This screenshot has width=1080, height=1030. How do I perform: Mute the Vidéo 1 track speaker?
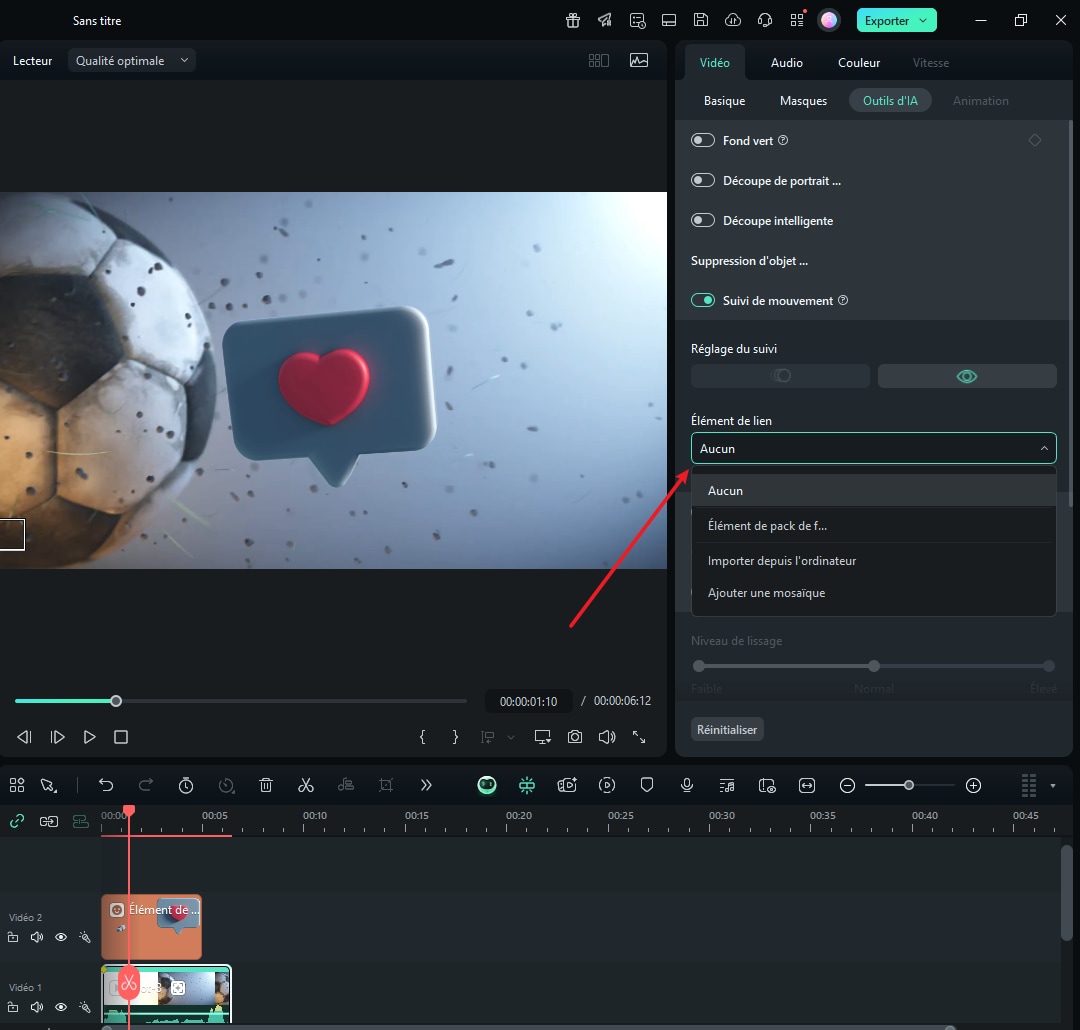[x=37, y=1007]
